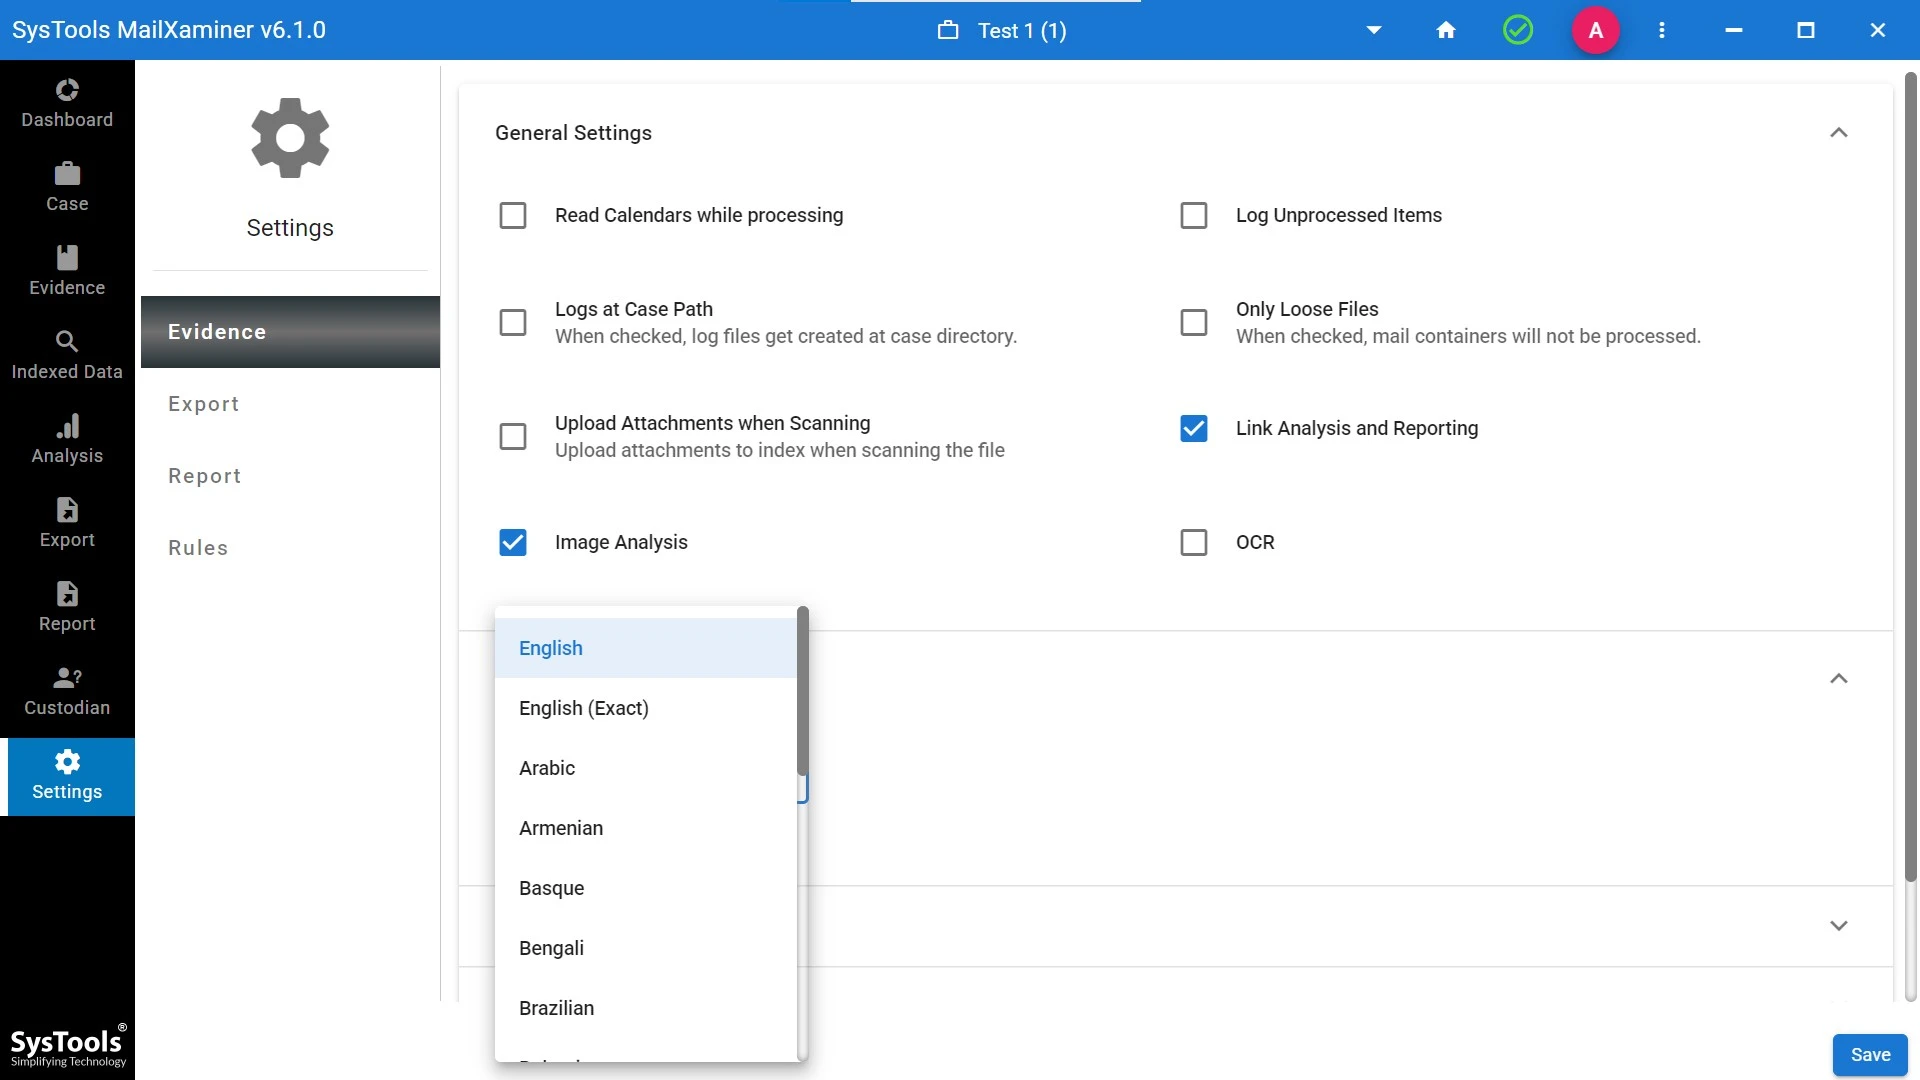The height and width of the screenshot is (1080, 1920).
Task: Click the home icon in the title bar
Action: [x=1446, y=30]
